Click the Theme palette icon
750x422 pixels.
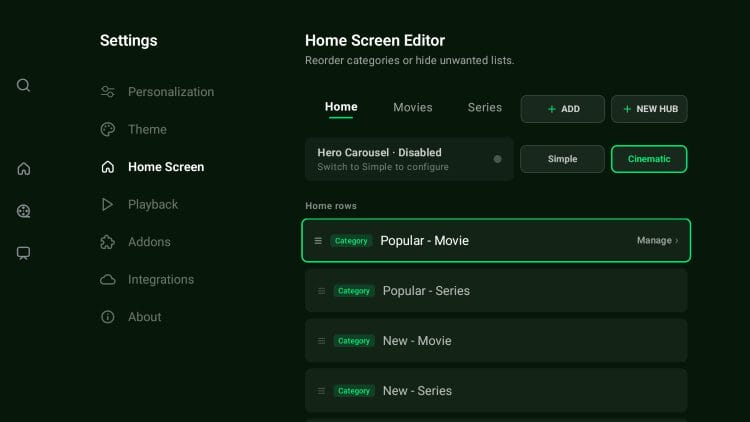(x=108, y=129)
